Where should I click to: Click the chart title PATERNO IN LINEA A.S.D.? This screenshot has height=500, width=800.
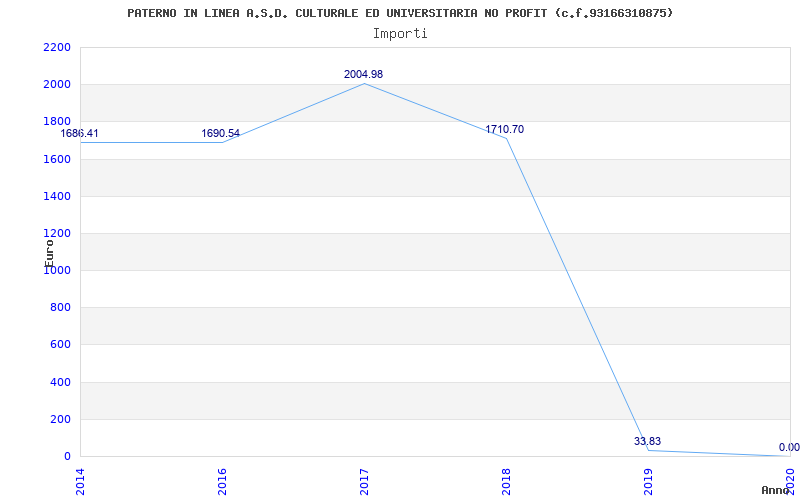400,13
